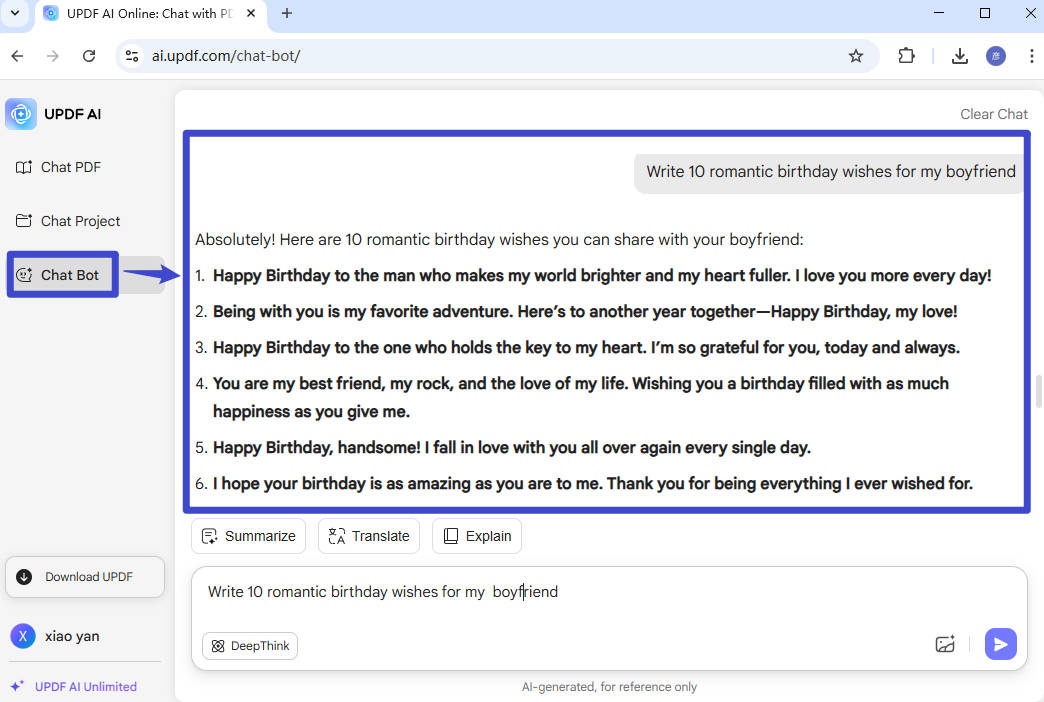
Task: Click the user message bubble about birthday wishes
Action: [830, 172]
